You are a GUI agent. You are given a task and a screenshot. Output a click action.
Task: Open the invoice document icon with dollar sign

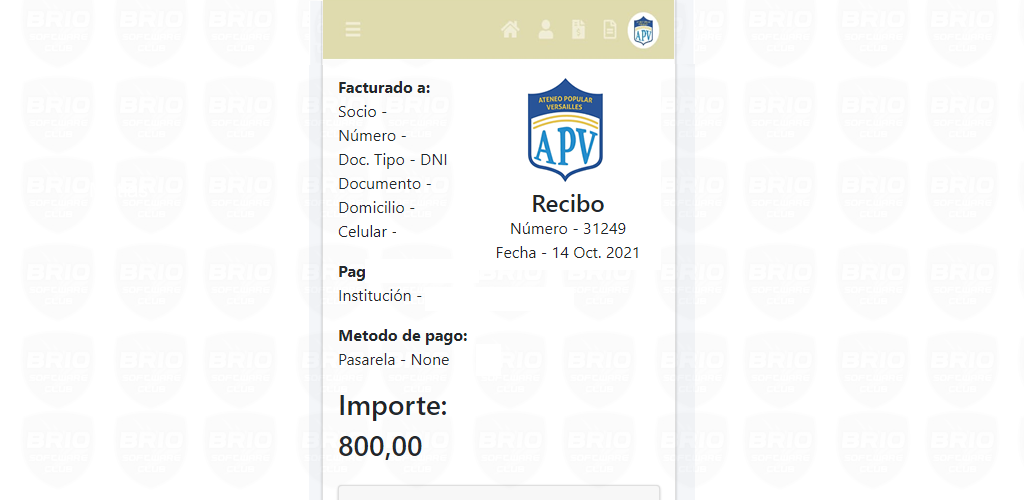point(578,29)
